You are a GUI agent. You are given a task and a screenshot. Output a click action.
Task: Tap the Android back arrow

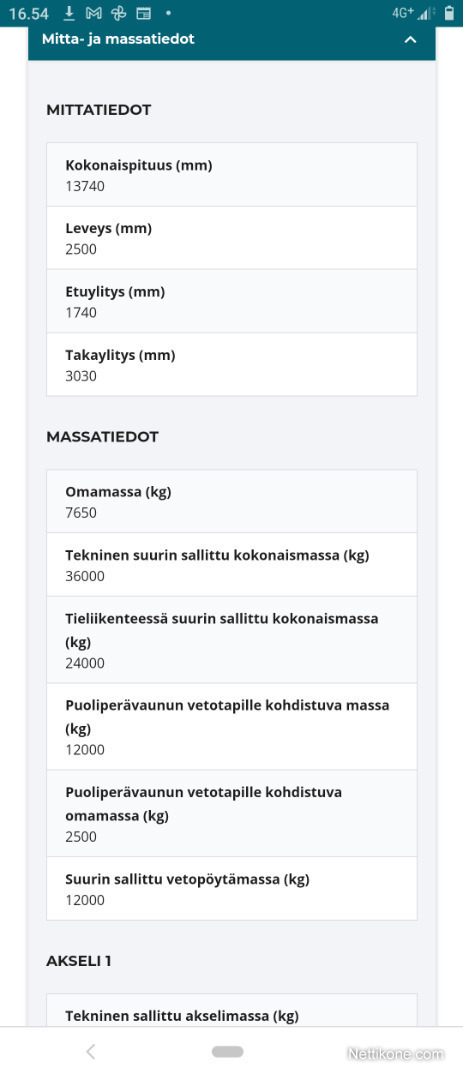pos(90,1052)
